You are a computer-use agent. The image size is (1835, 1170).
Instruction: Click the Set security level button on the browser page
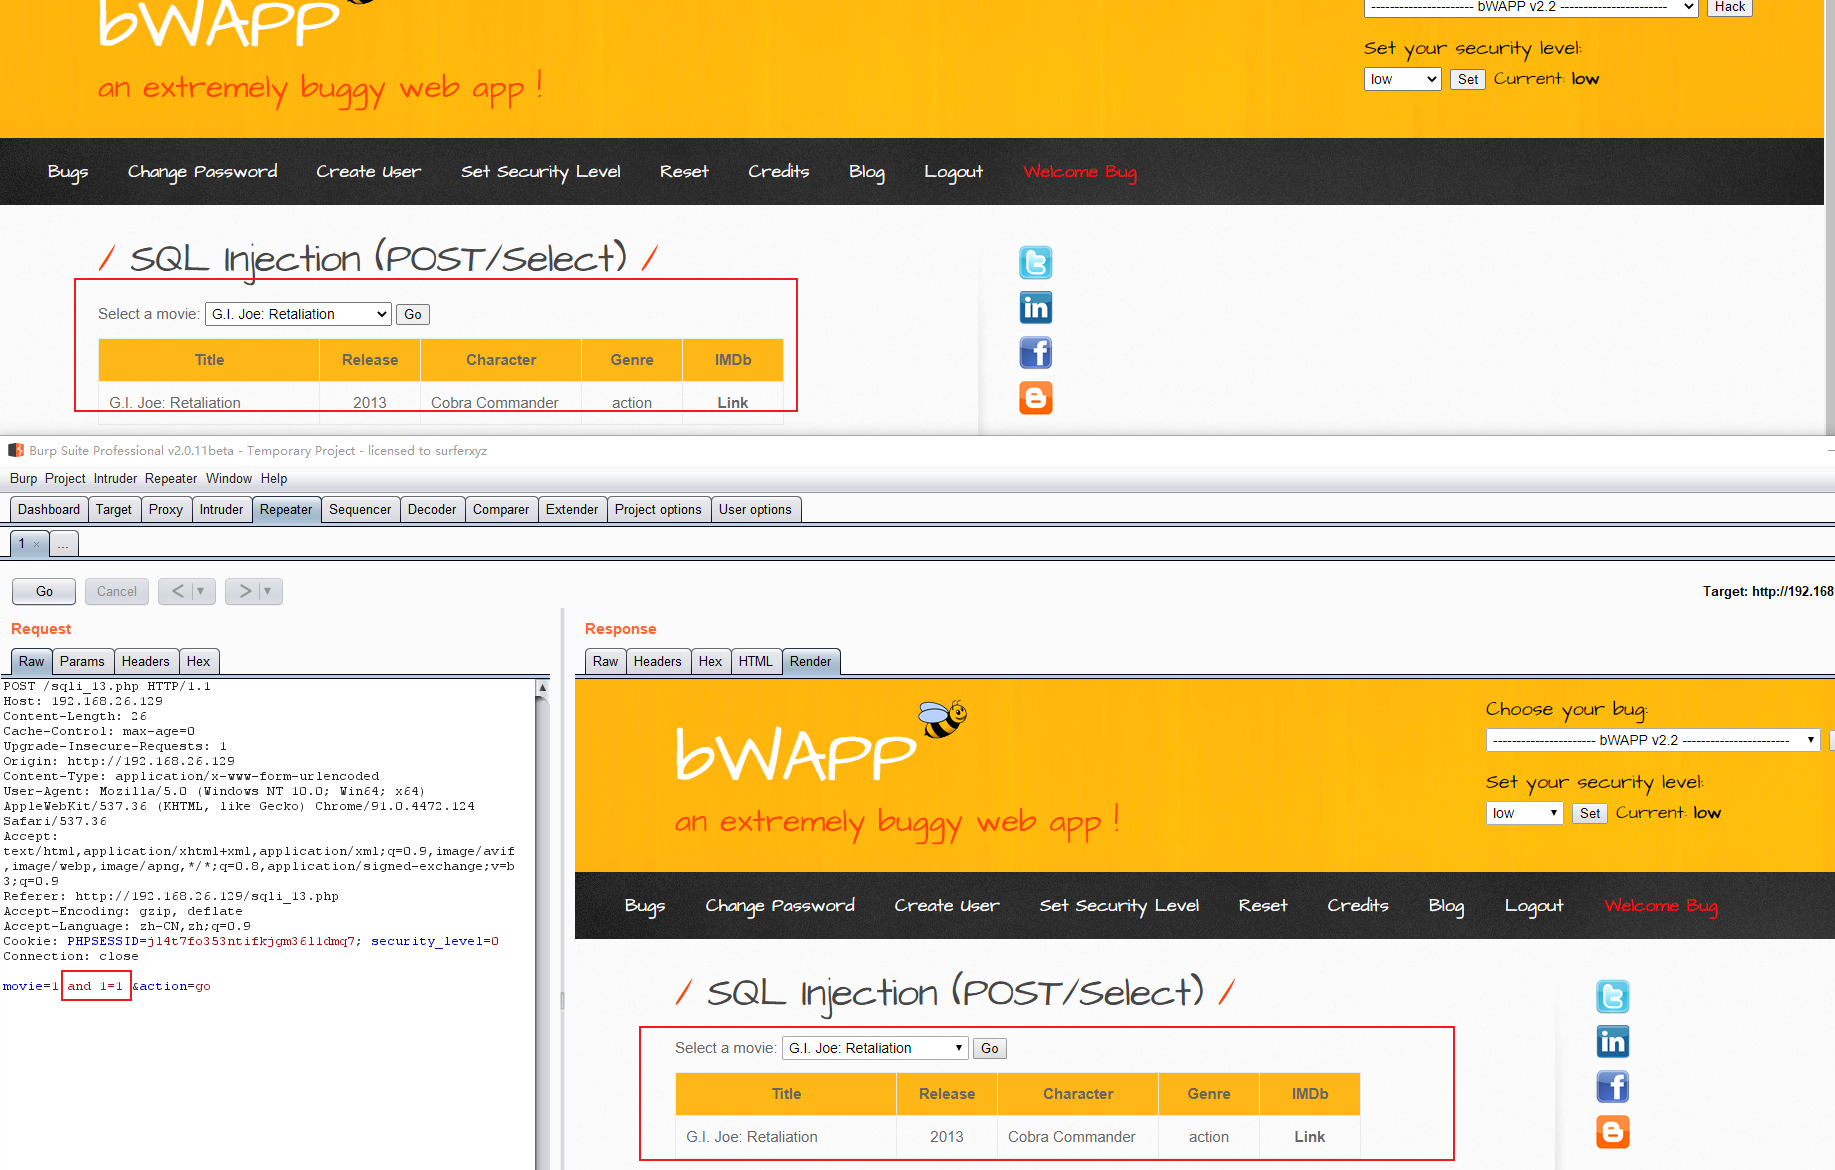click(x=1468, y=79)
